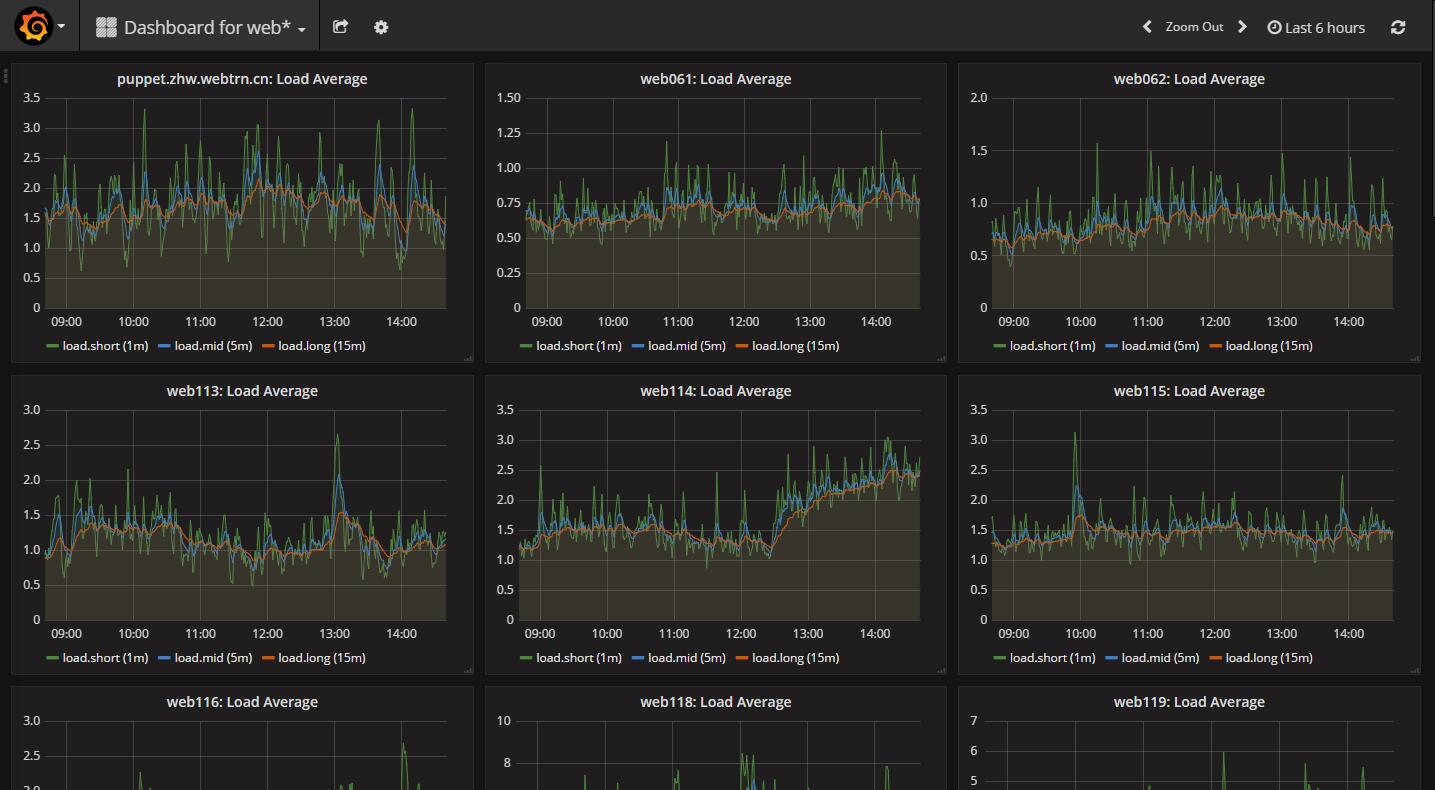
Task: Click load.mid (5m) legend label in web114 panel
Action: (688, 658)
